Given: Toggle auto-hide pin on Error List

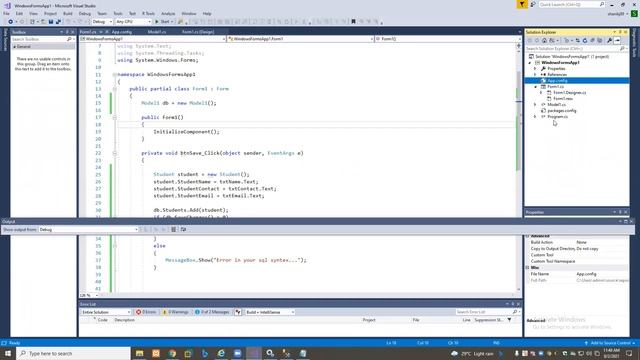Looking at the screenshot, I should pyautogui.click(x=513, y=304).
